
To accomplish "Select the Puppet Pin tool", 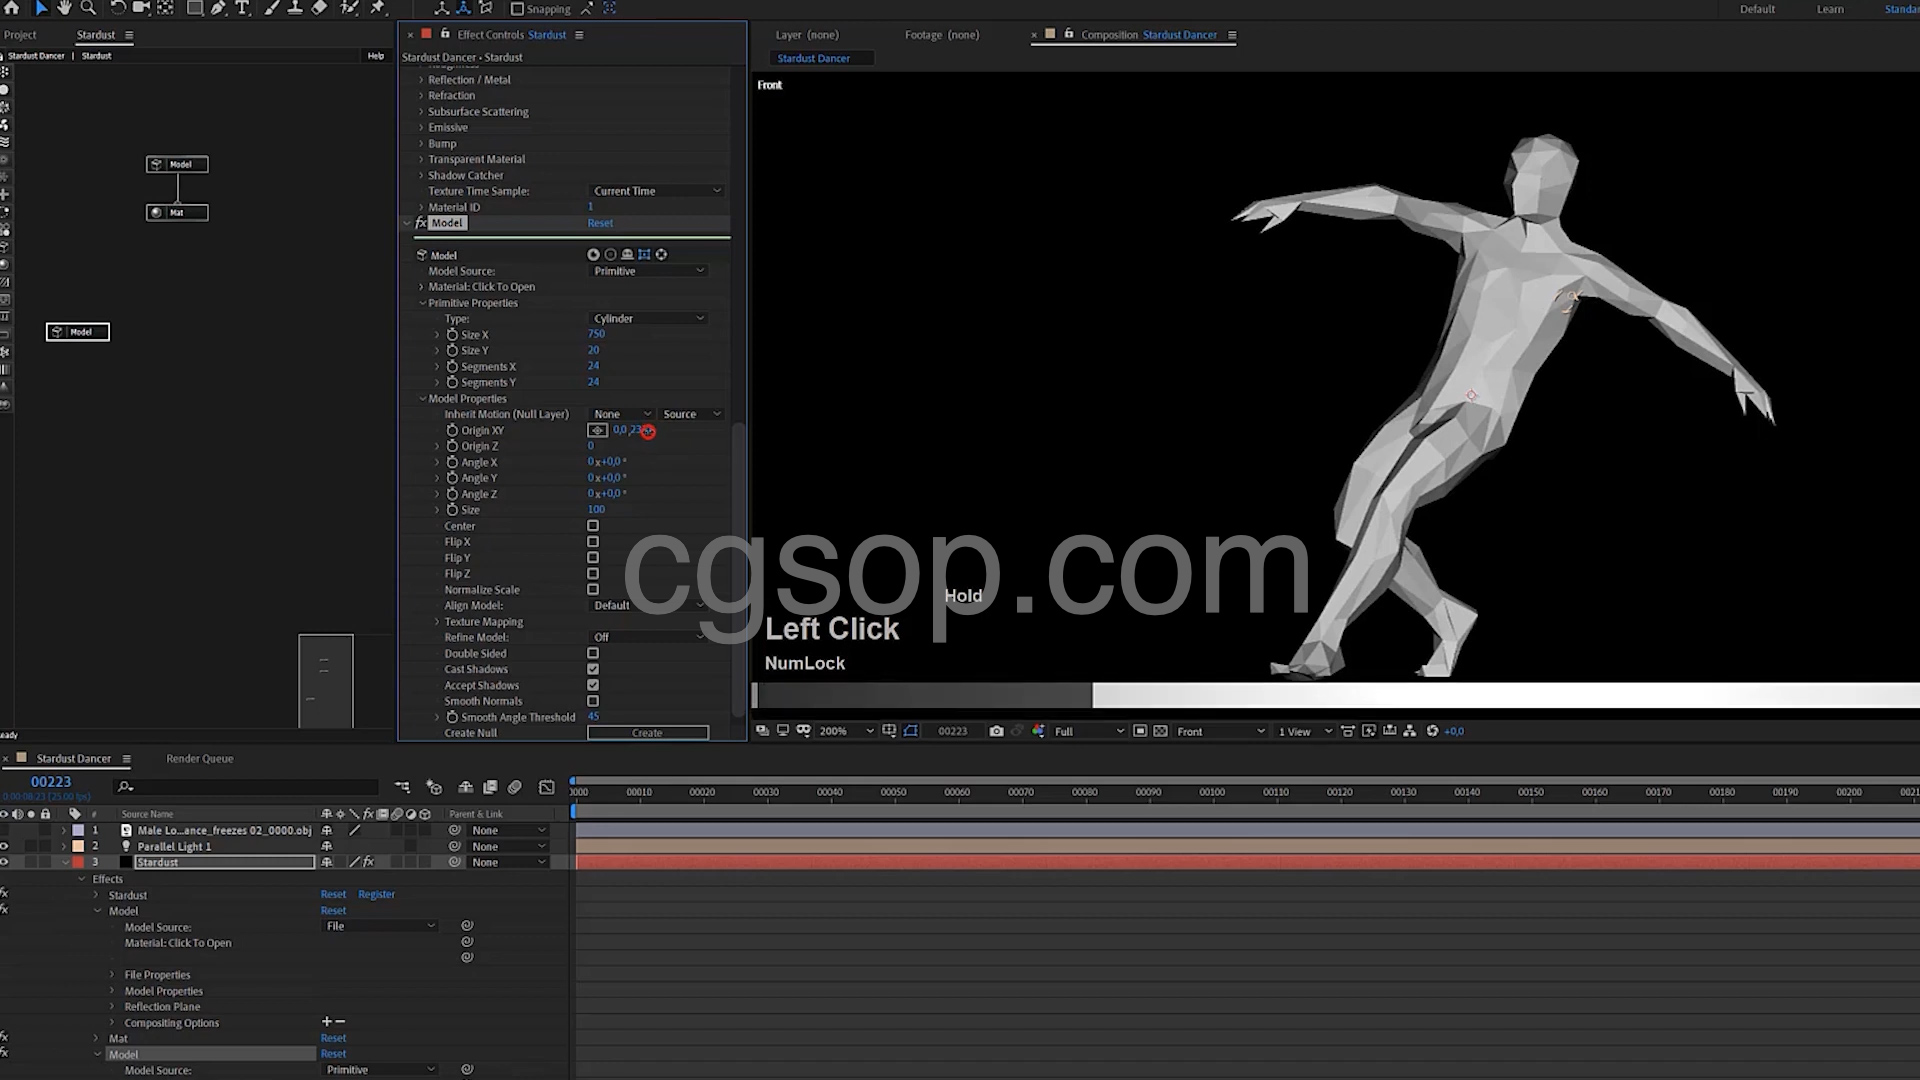I will (378, 8).
